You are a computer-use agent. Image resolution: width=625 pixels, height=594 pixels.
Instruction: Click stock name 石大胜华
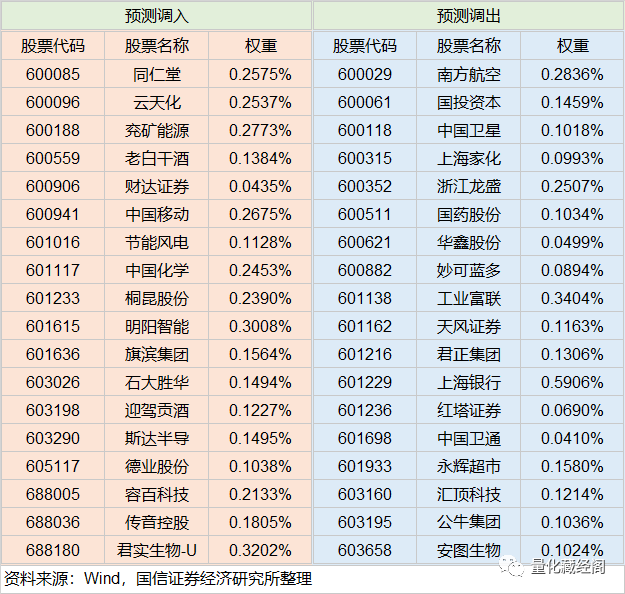(157, 382)
